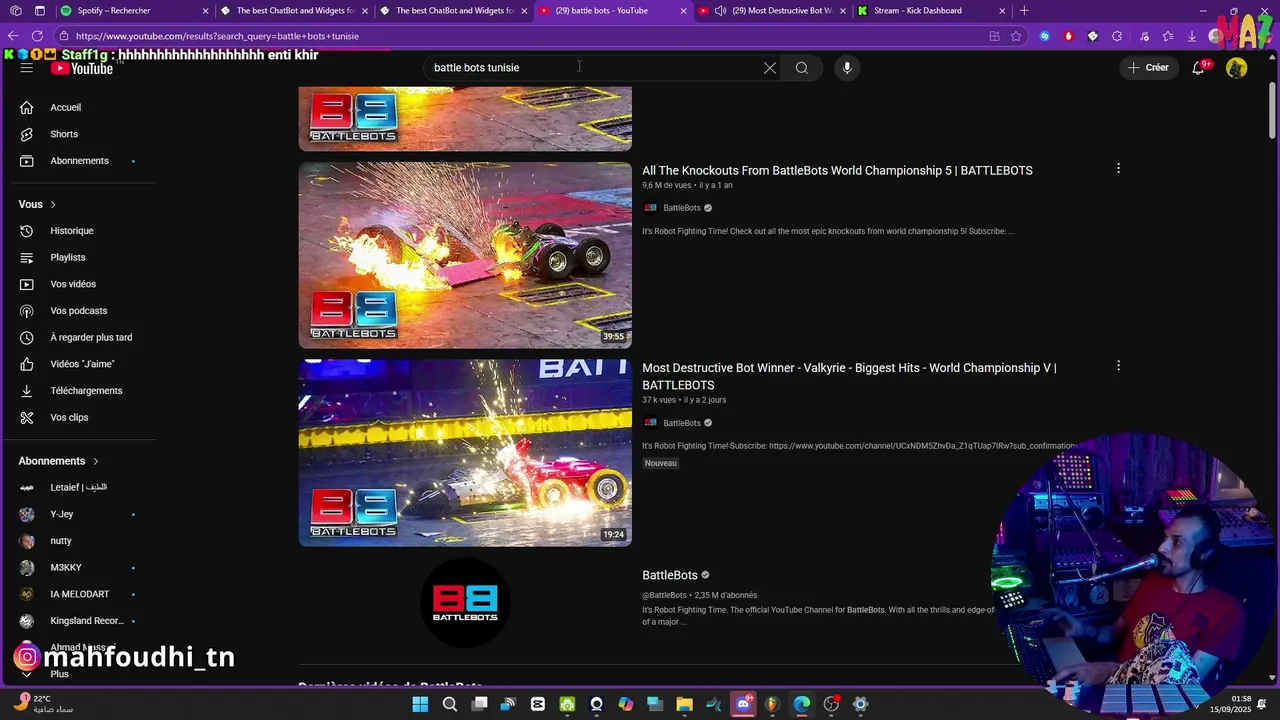1280x720 pixels.
Task: Open Vos podcasts in the sidebar
Action: (78, 311)
